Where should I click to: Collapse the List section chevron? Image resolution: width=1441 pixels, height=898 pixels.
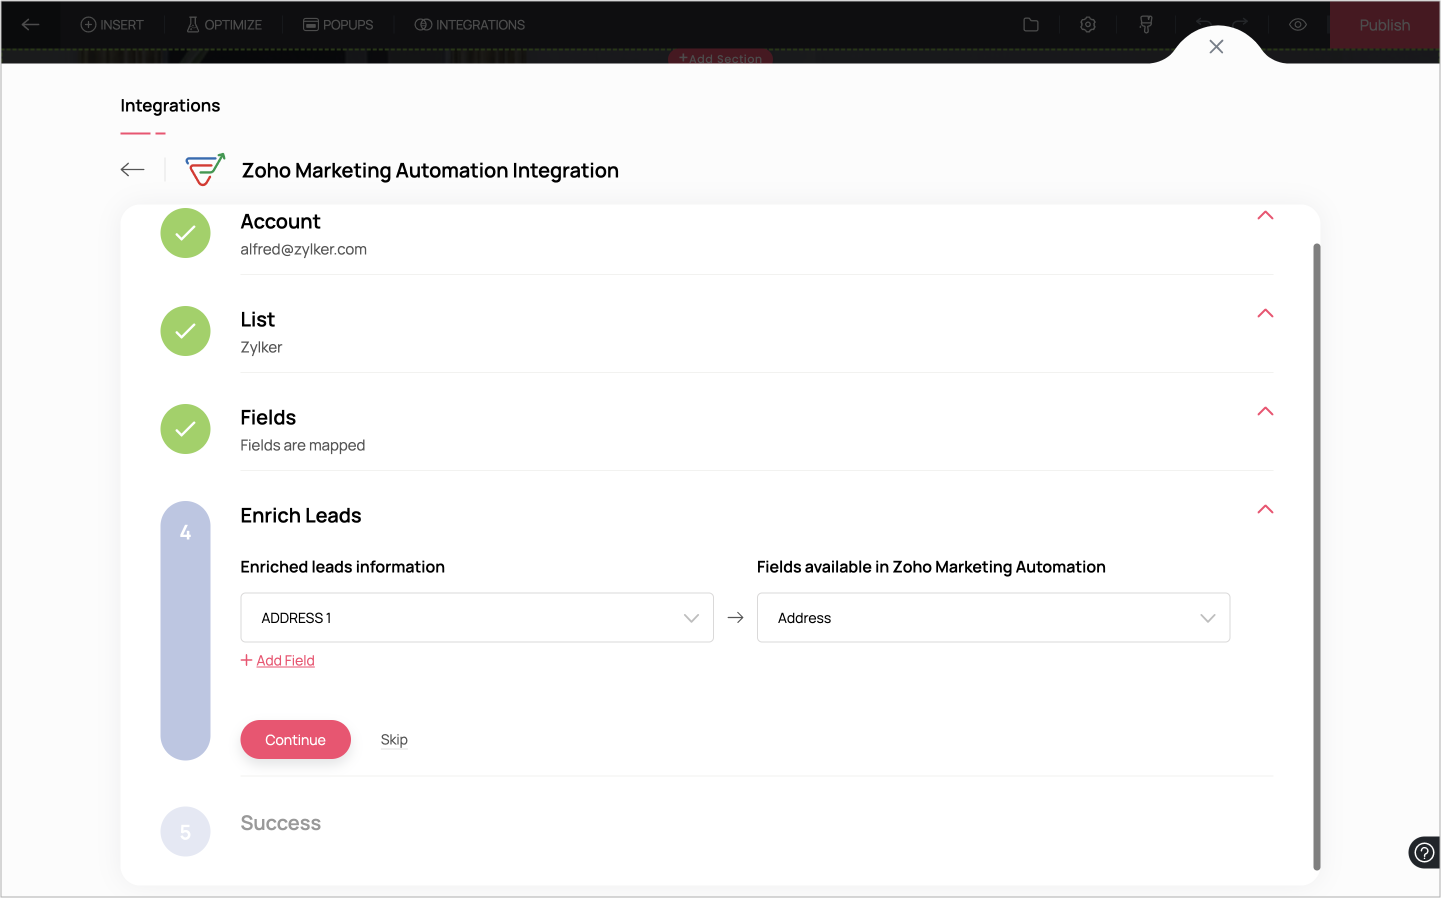pos(1265,314)
